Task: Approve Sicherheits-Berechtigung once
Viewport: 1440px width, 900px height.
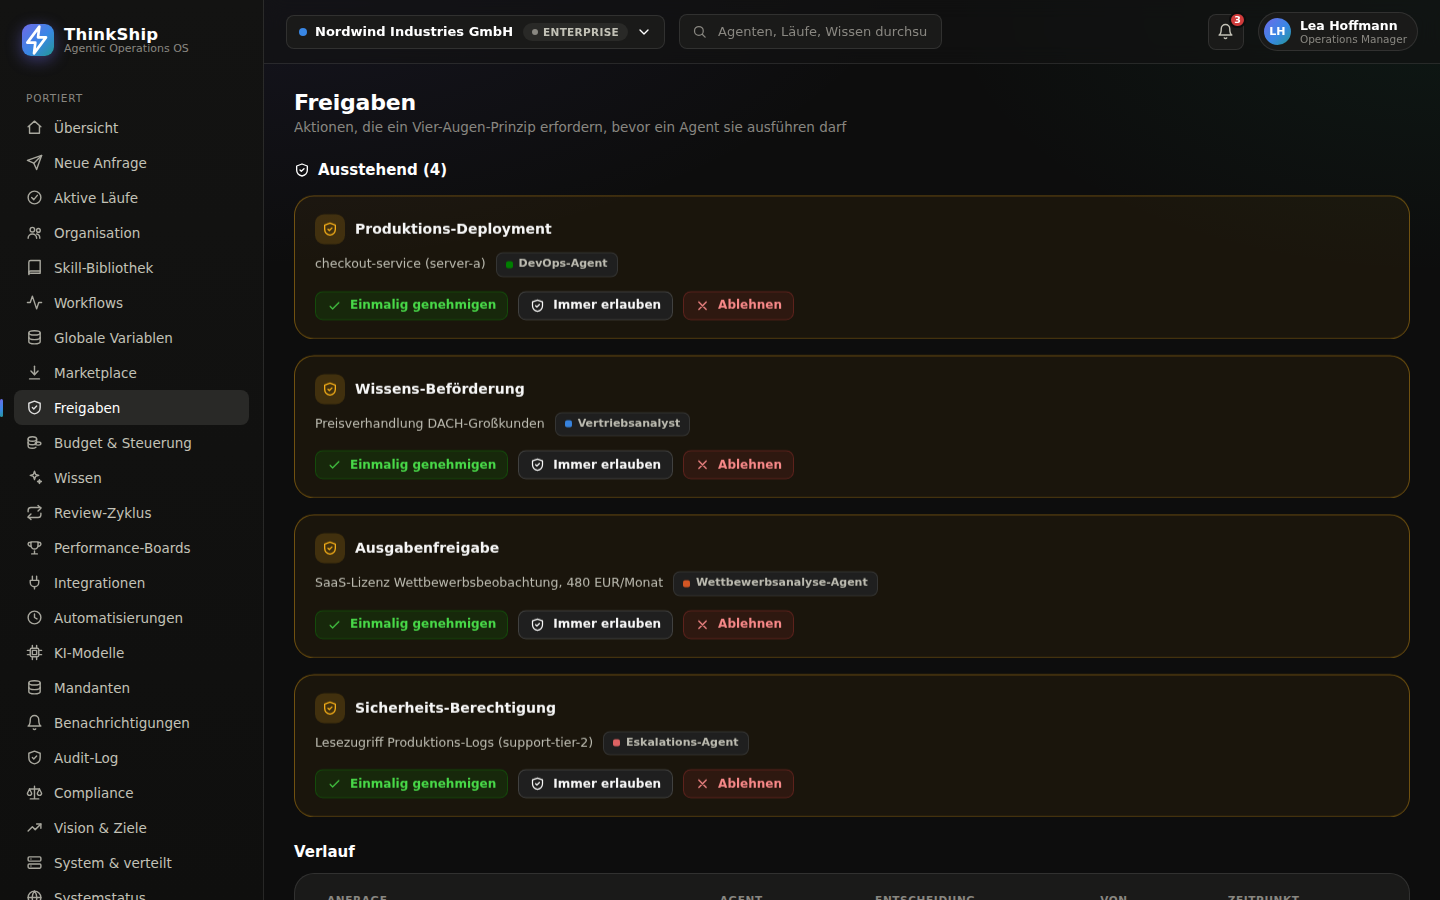Action: [411, 784]
